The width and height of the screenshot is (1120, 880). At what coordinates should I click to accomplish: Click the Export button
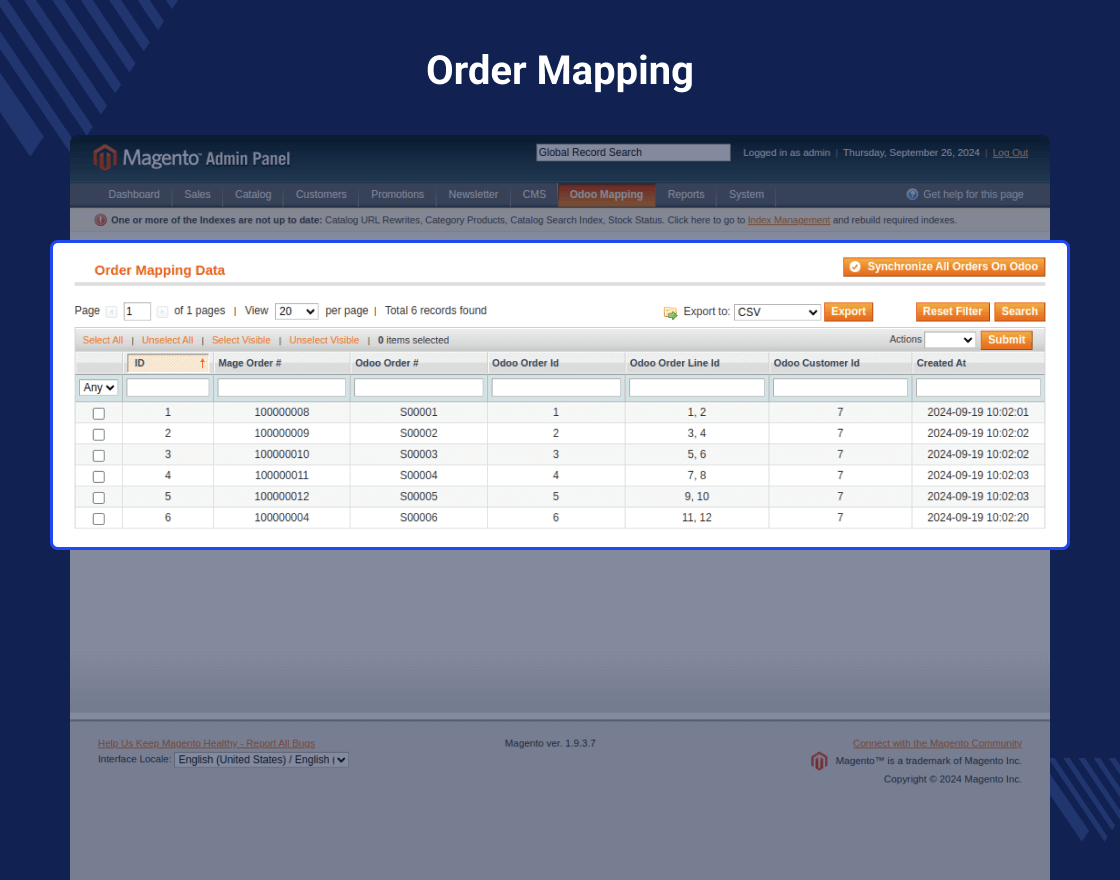pos(848,311)
